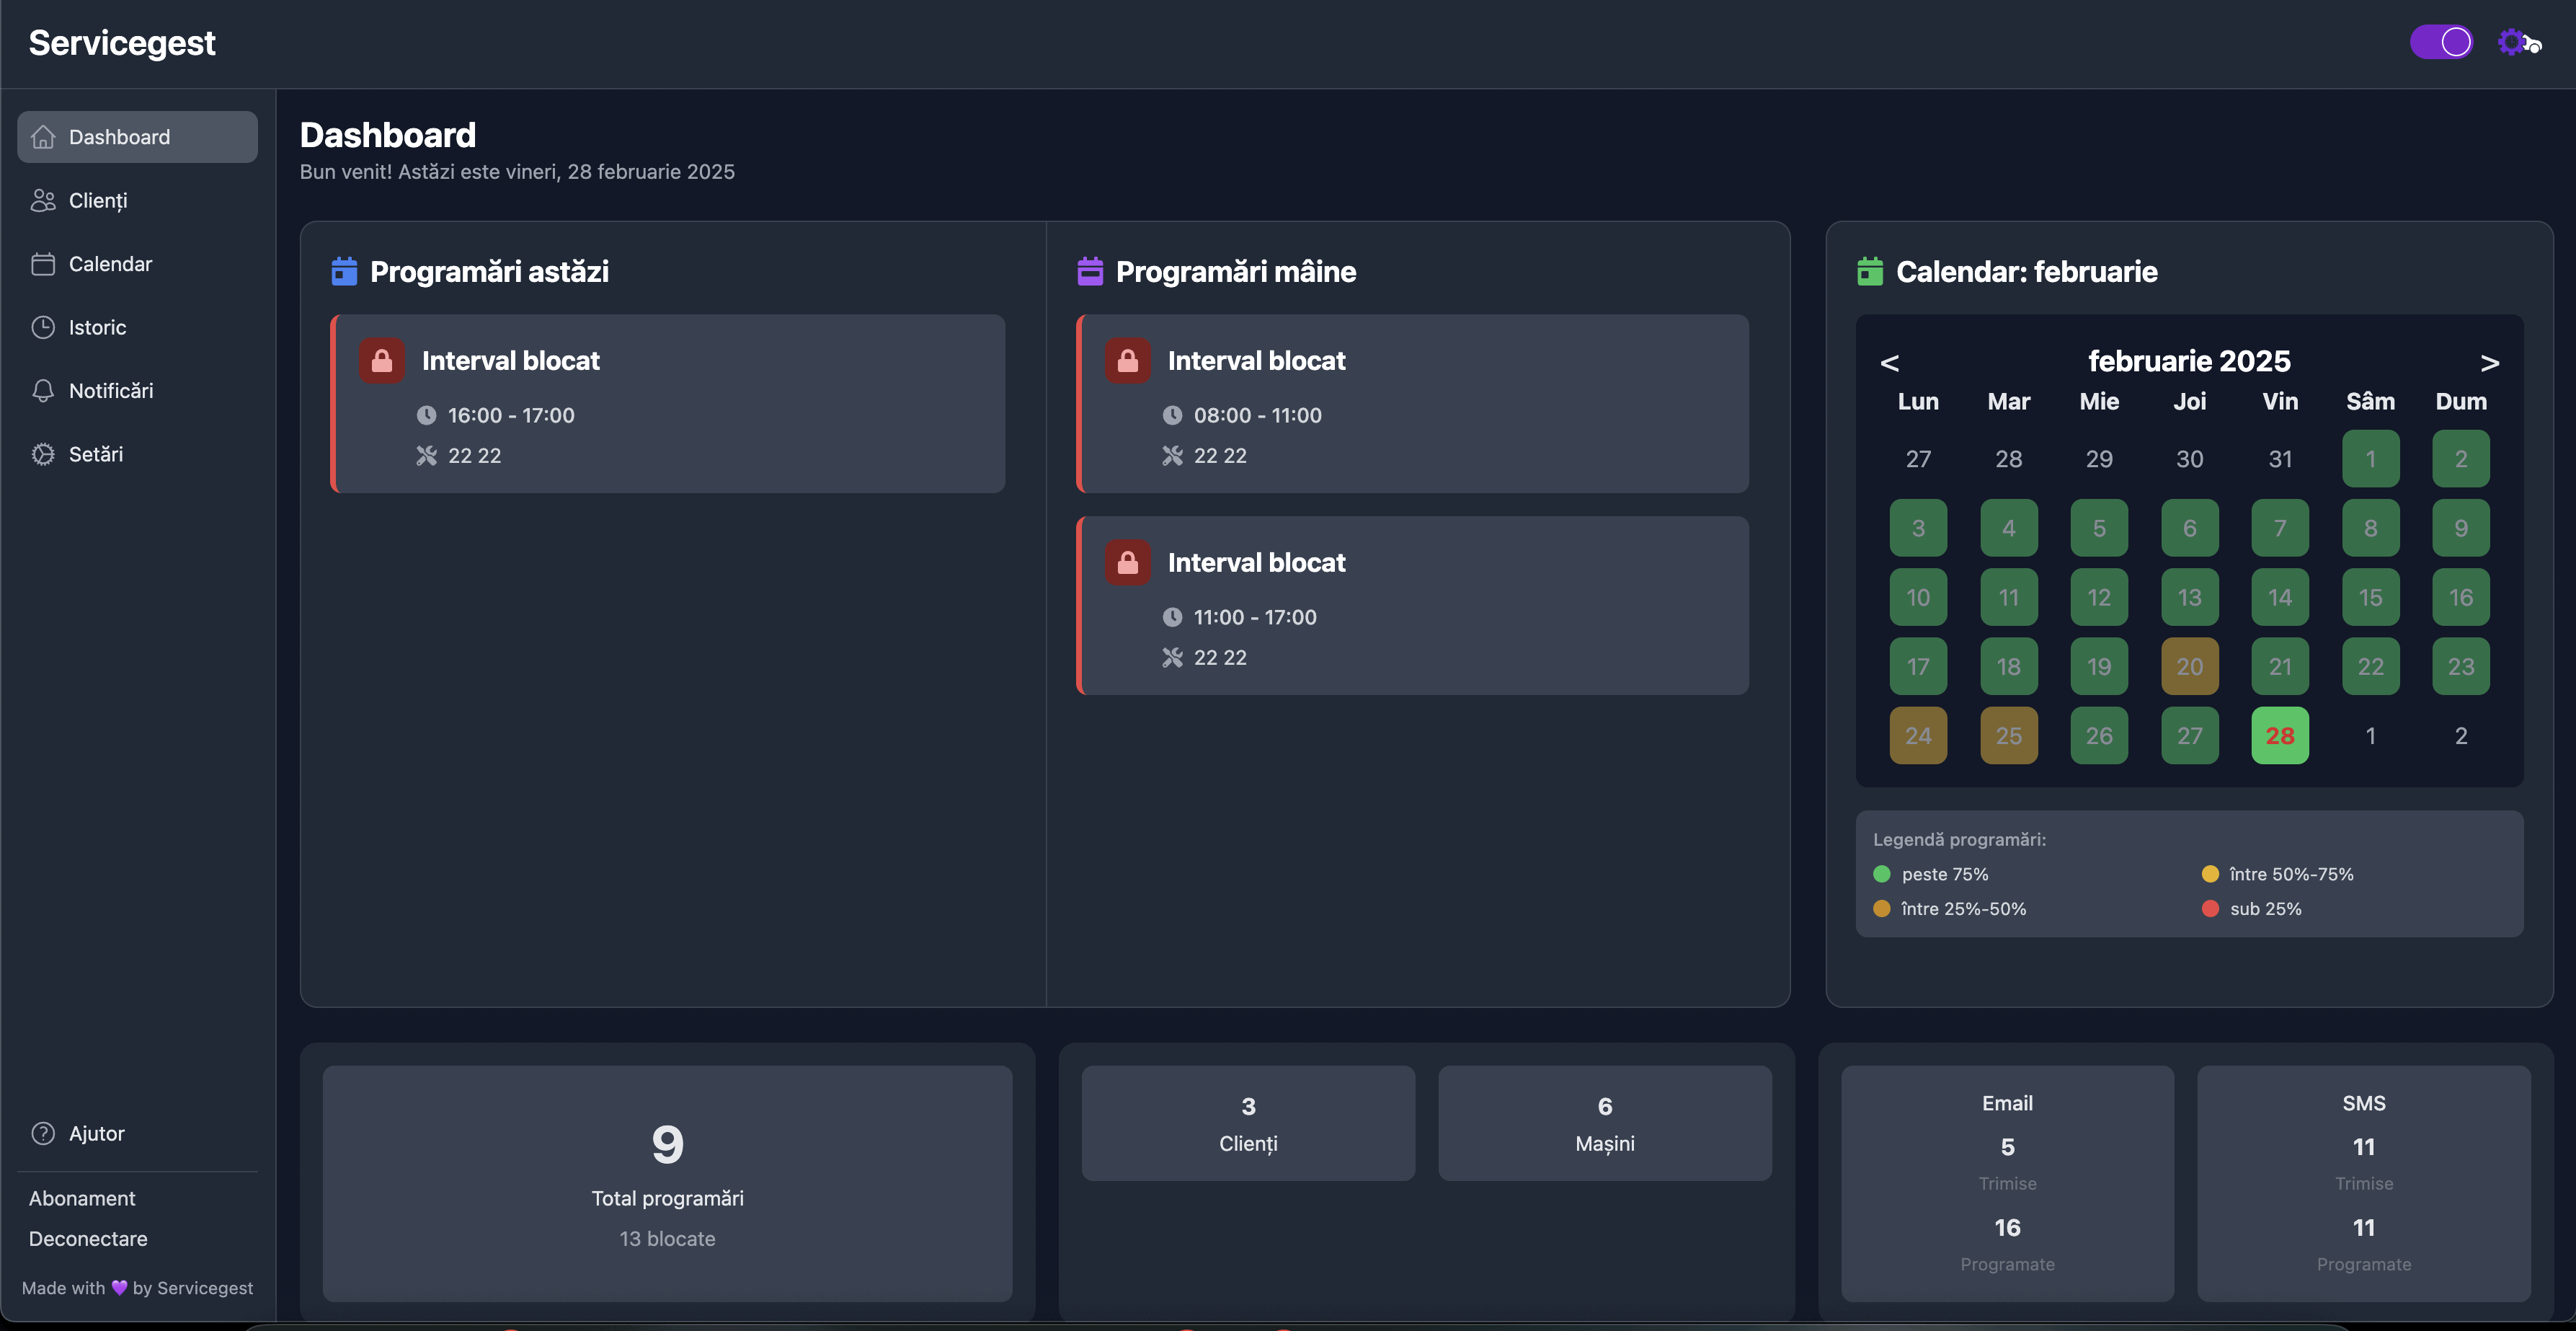The image size is (2576, 1331).
Task: Click red lock icon on 16:00 - 17:00 block
Action: point(382,361)
